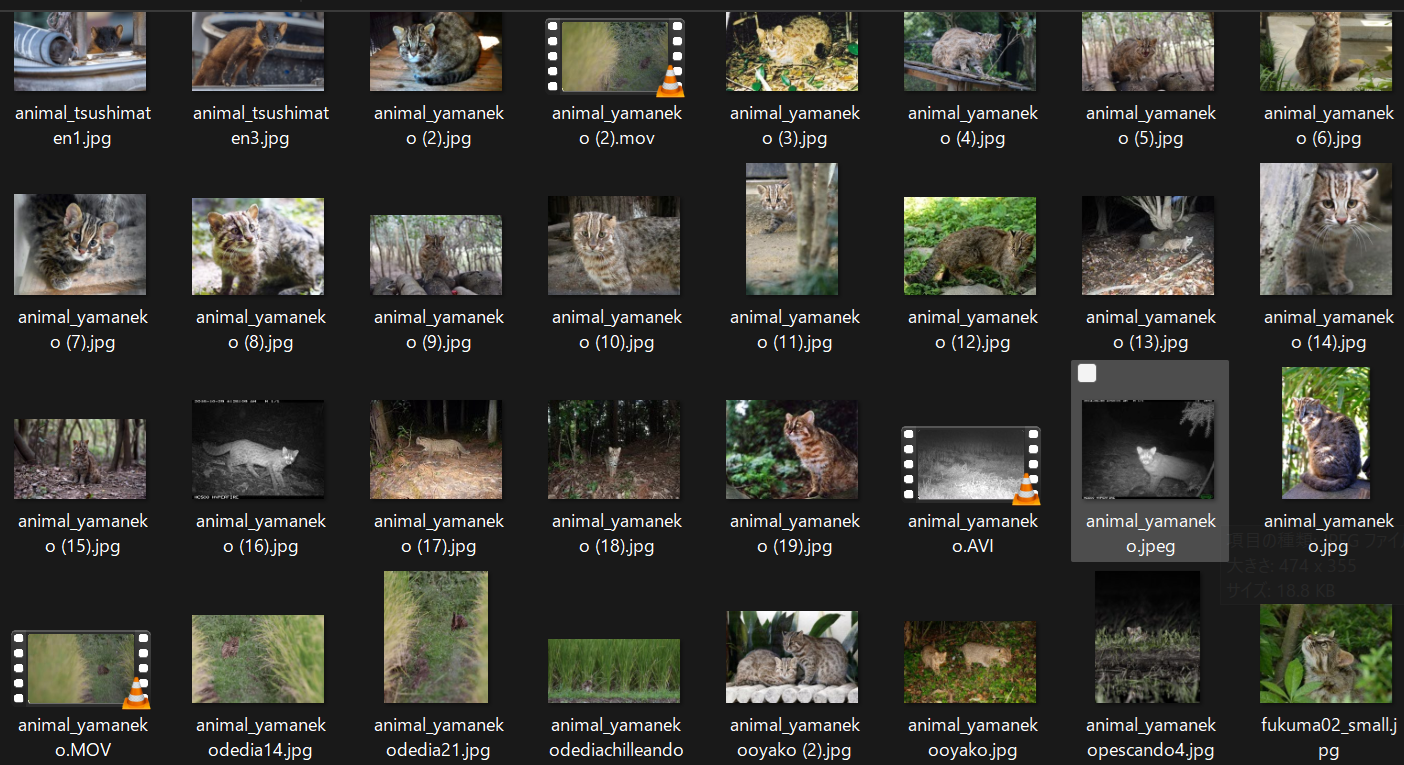The width and height of the screenshot is (1404, 765).
Task: Select animal_tsushimaten1.jpg thumbnail
Action: (x=80, y=52)
